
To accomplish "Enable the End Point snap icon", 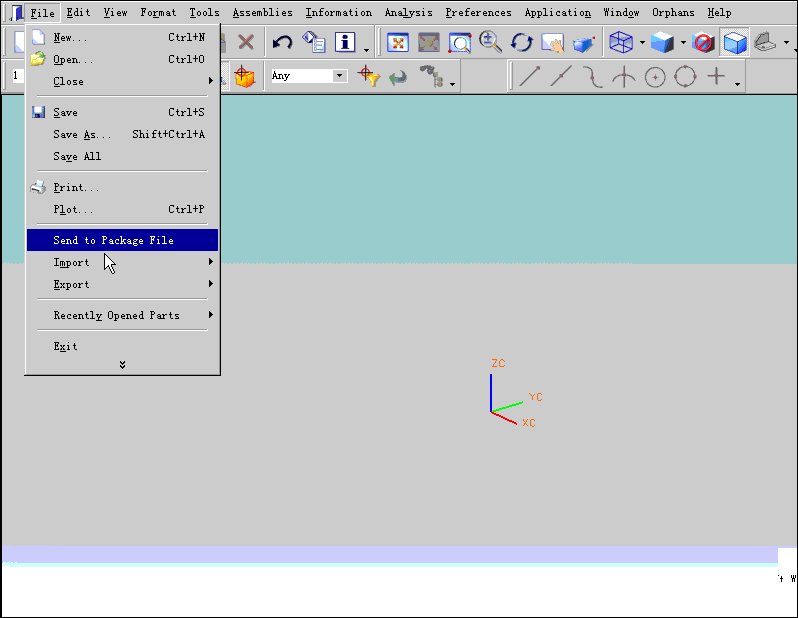I will click(529, 76).
